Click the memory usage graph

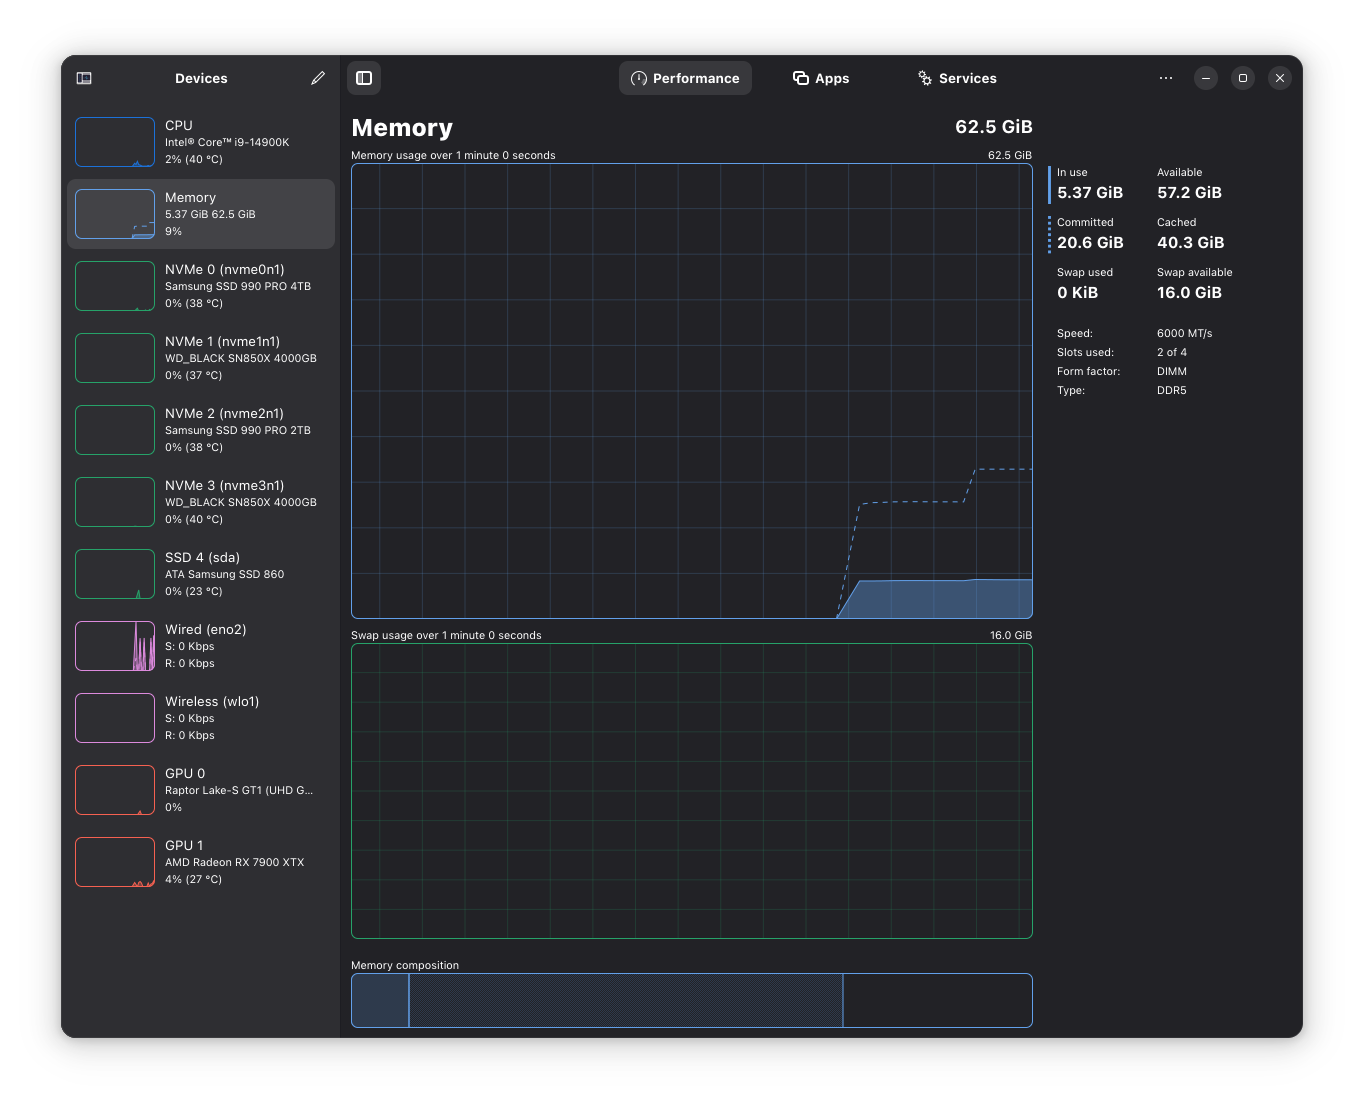(692, 391)
